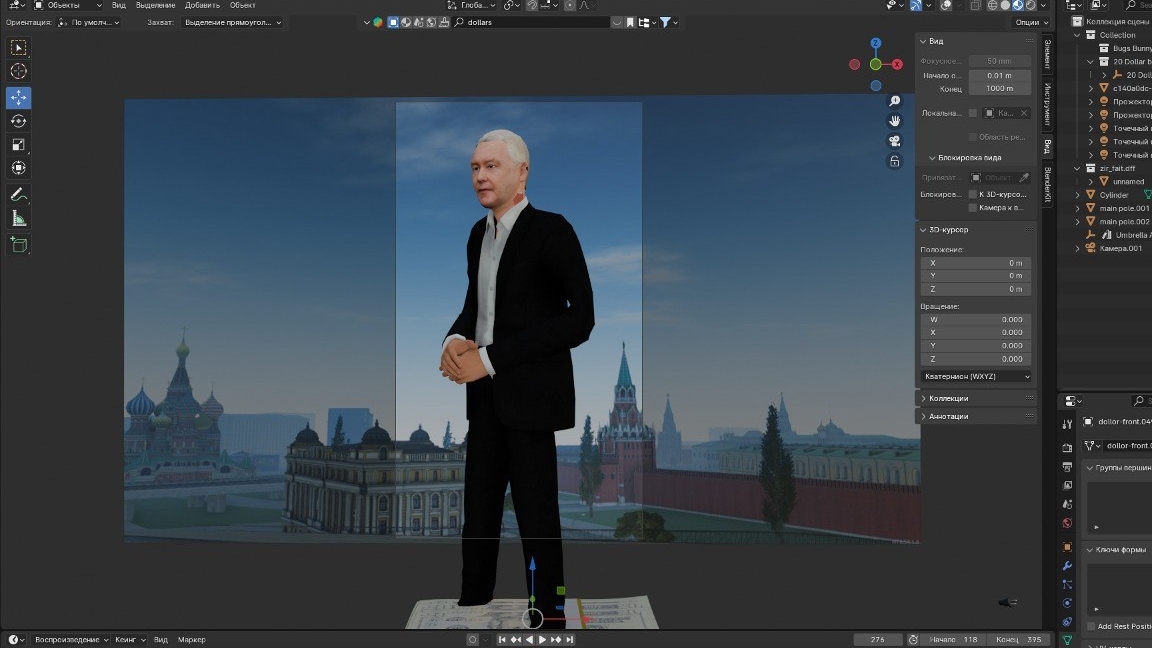This screenshot has height=648, width=1152.
Task: Enable the Local camera checkbox
Action: pos(973,113)
